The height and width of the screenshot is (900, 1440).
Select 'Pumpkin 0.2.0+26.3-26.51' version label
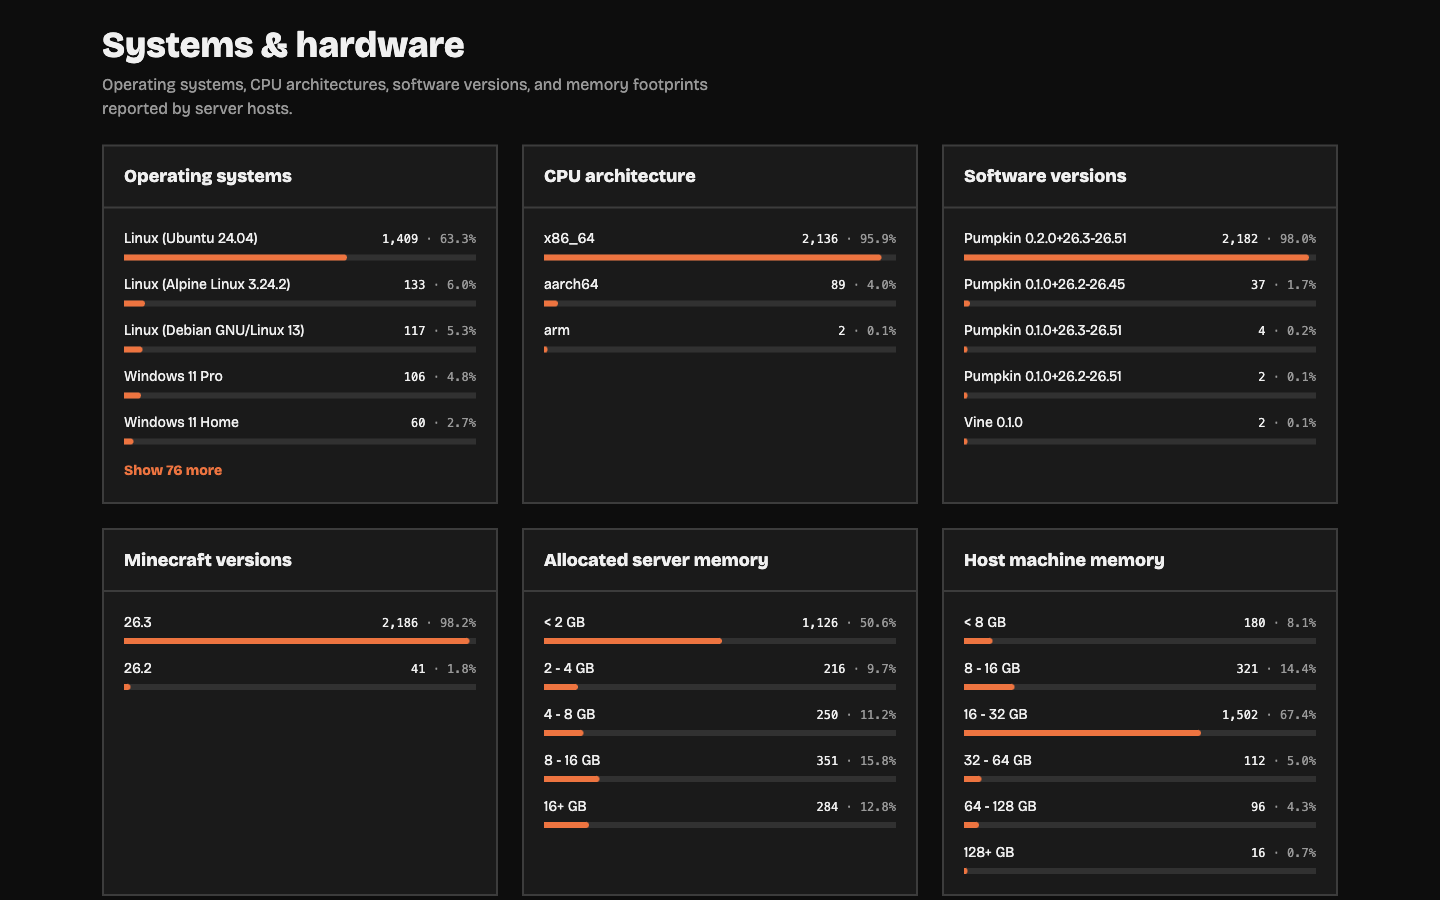[1045, 238]
